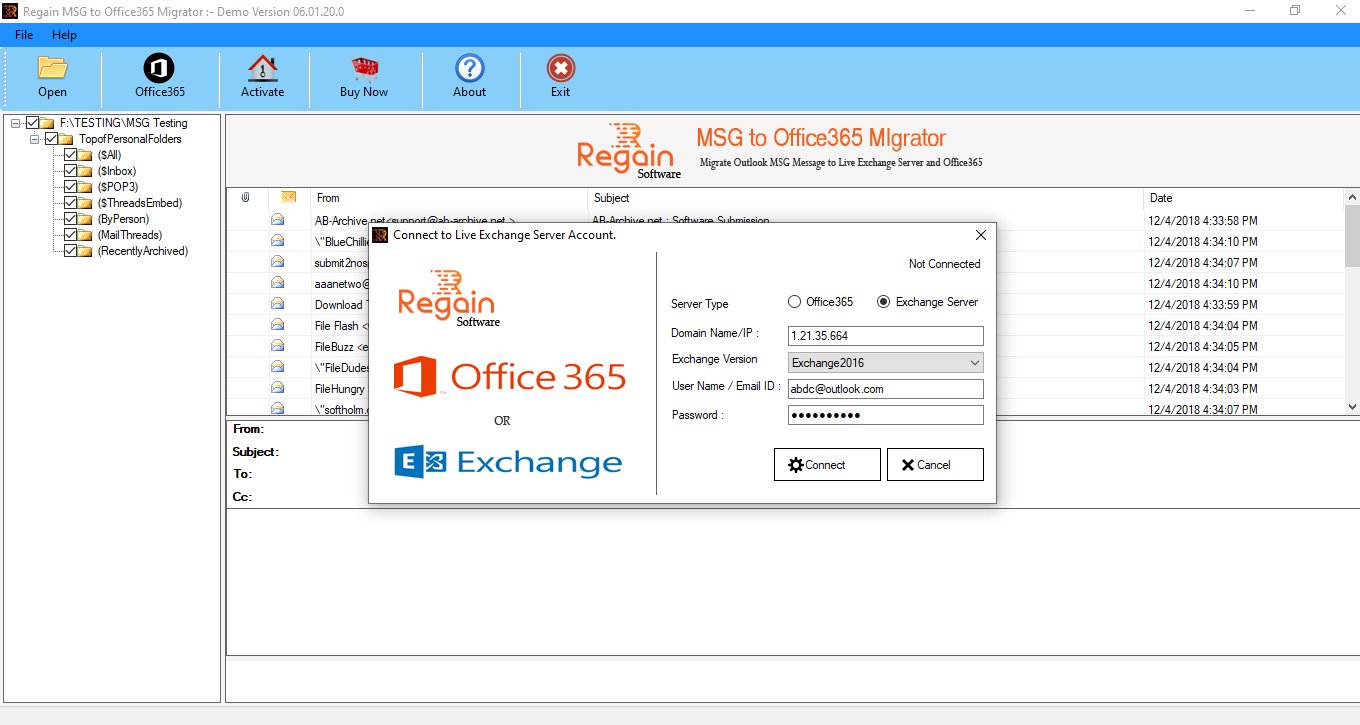Screen dimensions: 1360x725
Task: Sort the list by the From column header
Action: click(448, 198)
